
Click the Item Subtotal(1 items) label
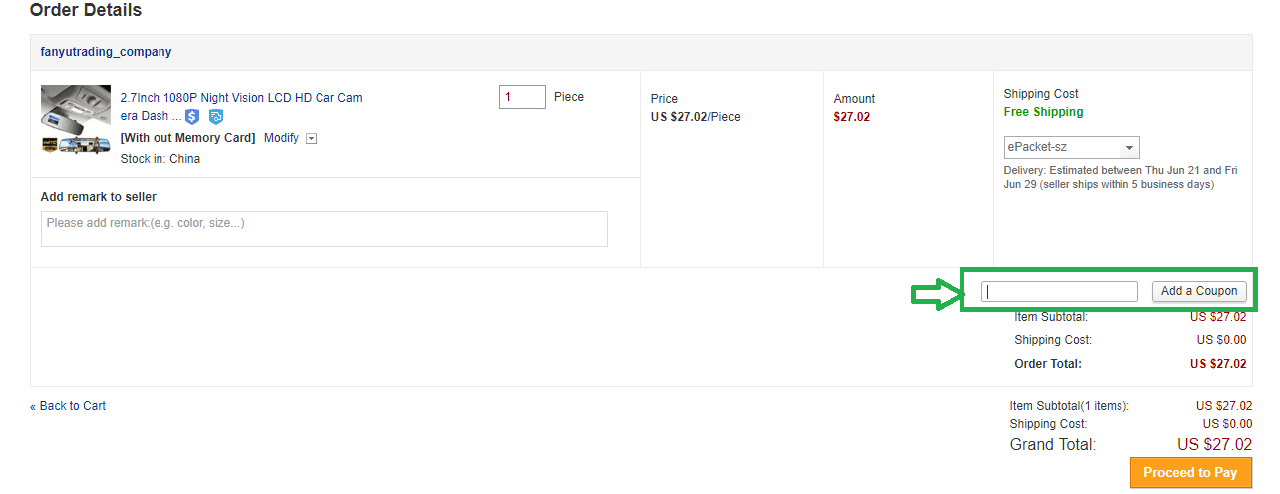click(x=1069, y=406)
